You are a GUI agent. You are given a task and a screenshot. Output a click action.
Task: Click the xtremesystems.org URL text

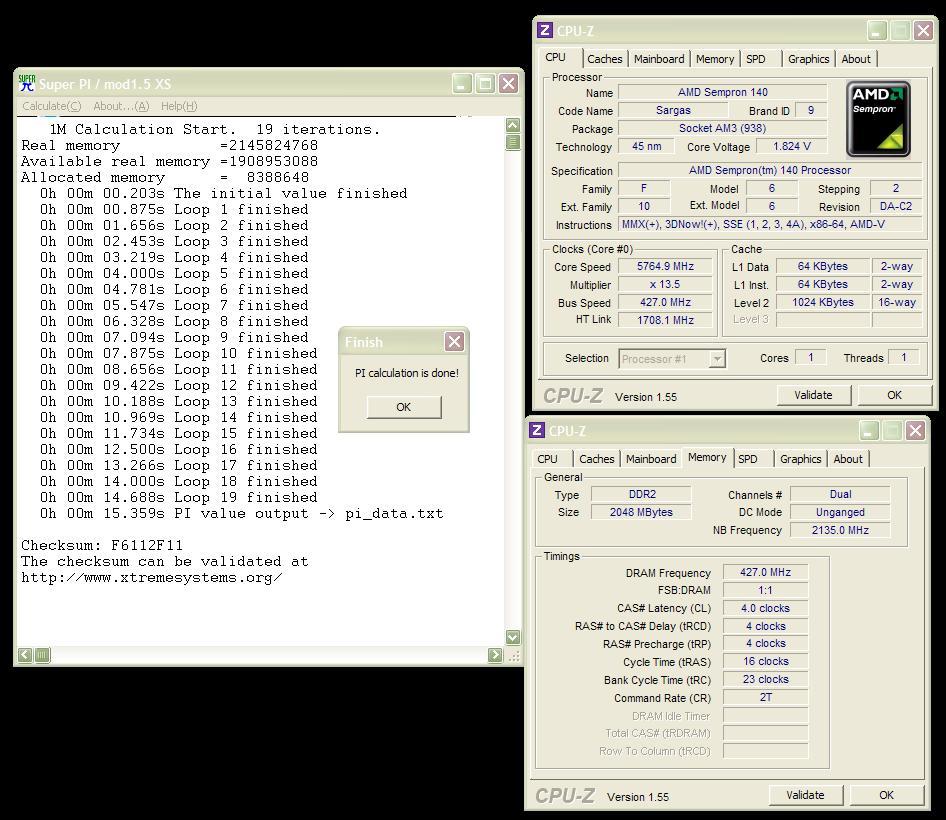tap(151, 578)
